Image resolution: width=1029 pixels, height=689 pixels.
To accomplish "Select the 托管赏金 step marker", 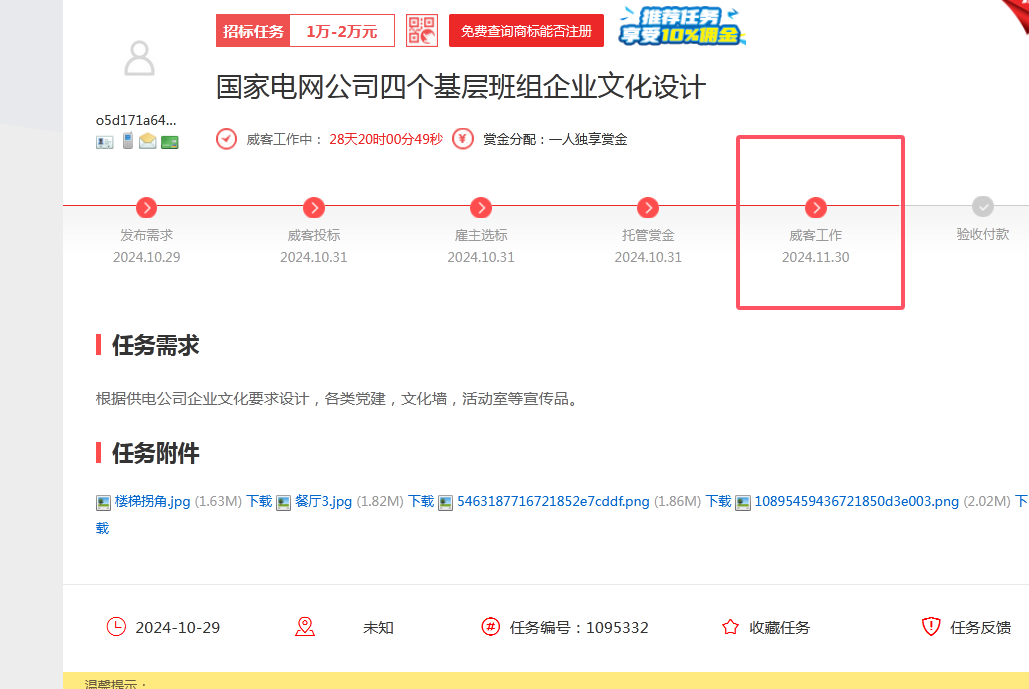I will [648, 207].
